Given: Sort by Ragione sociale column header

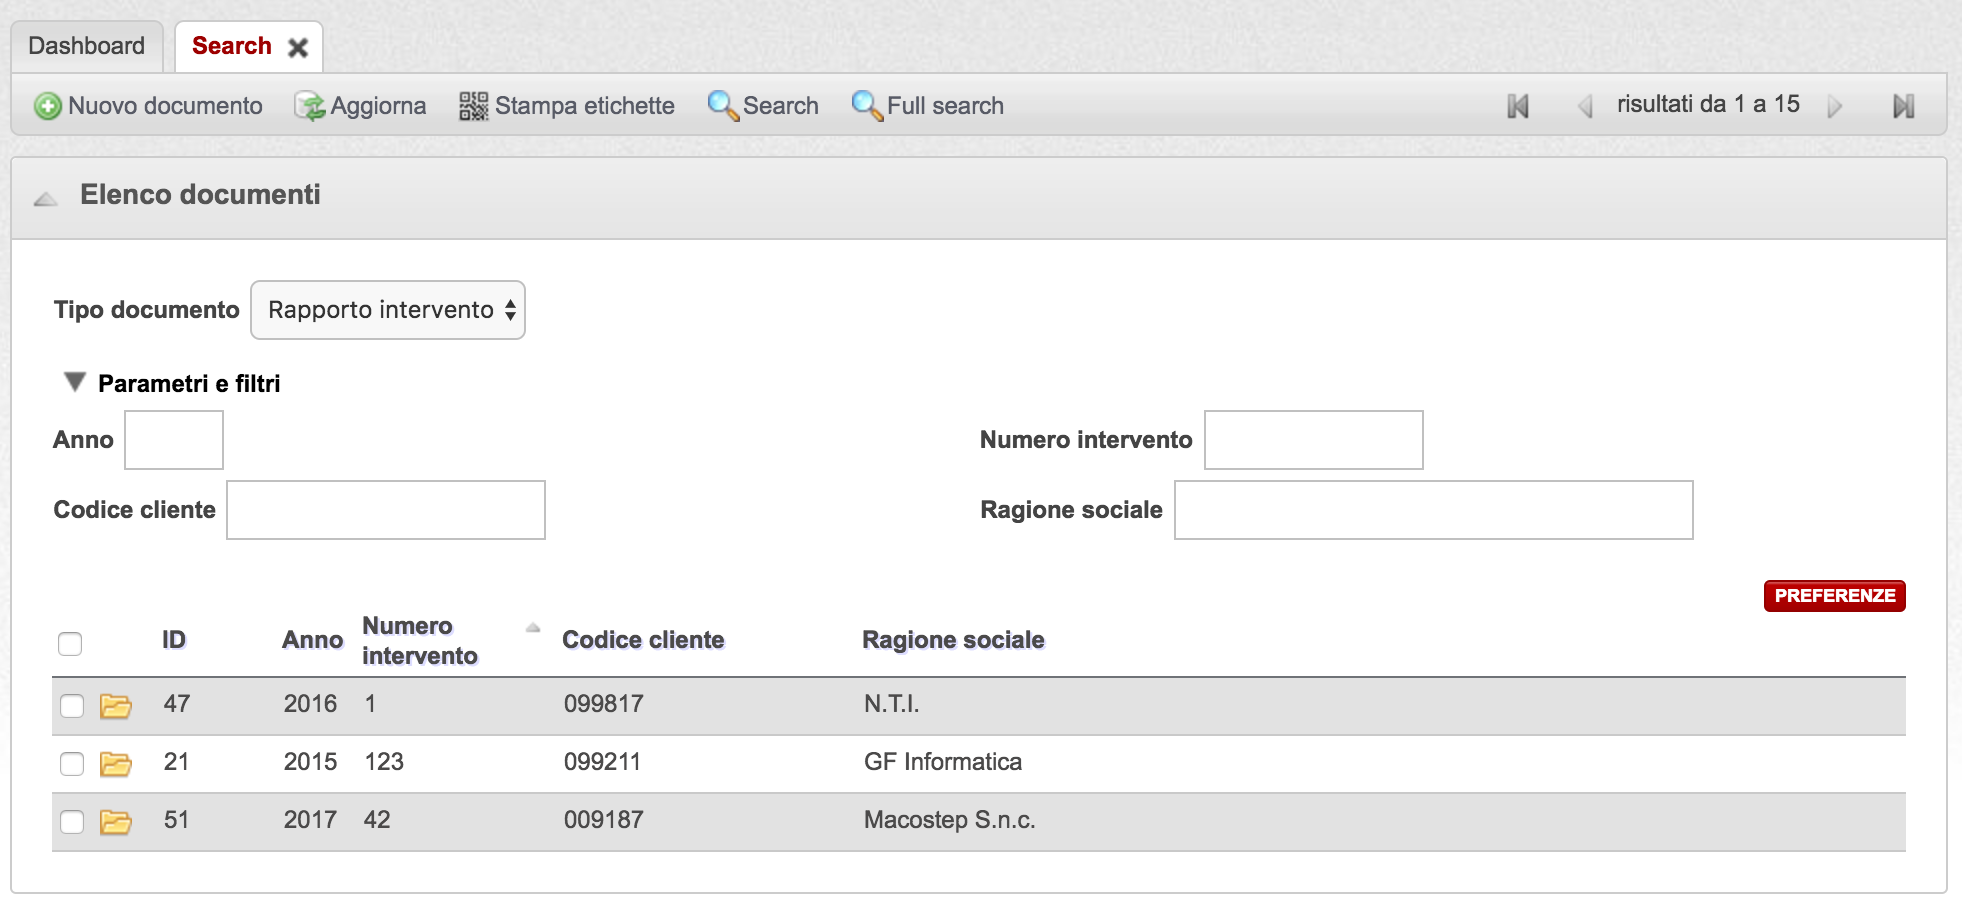Looking at the screenshot, I should [953, 640].
